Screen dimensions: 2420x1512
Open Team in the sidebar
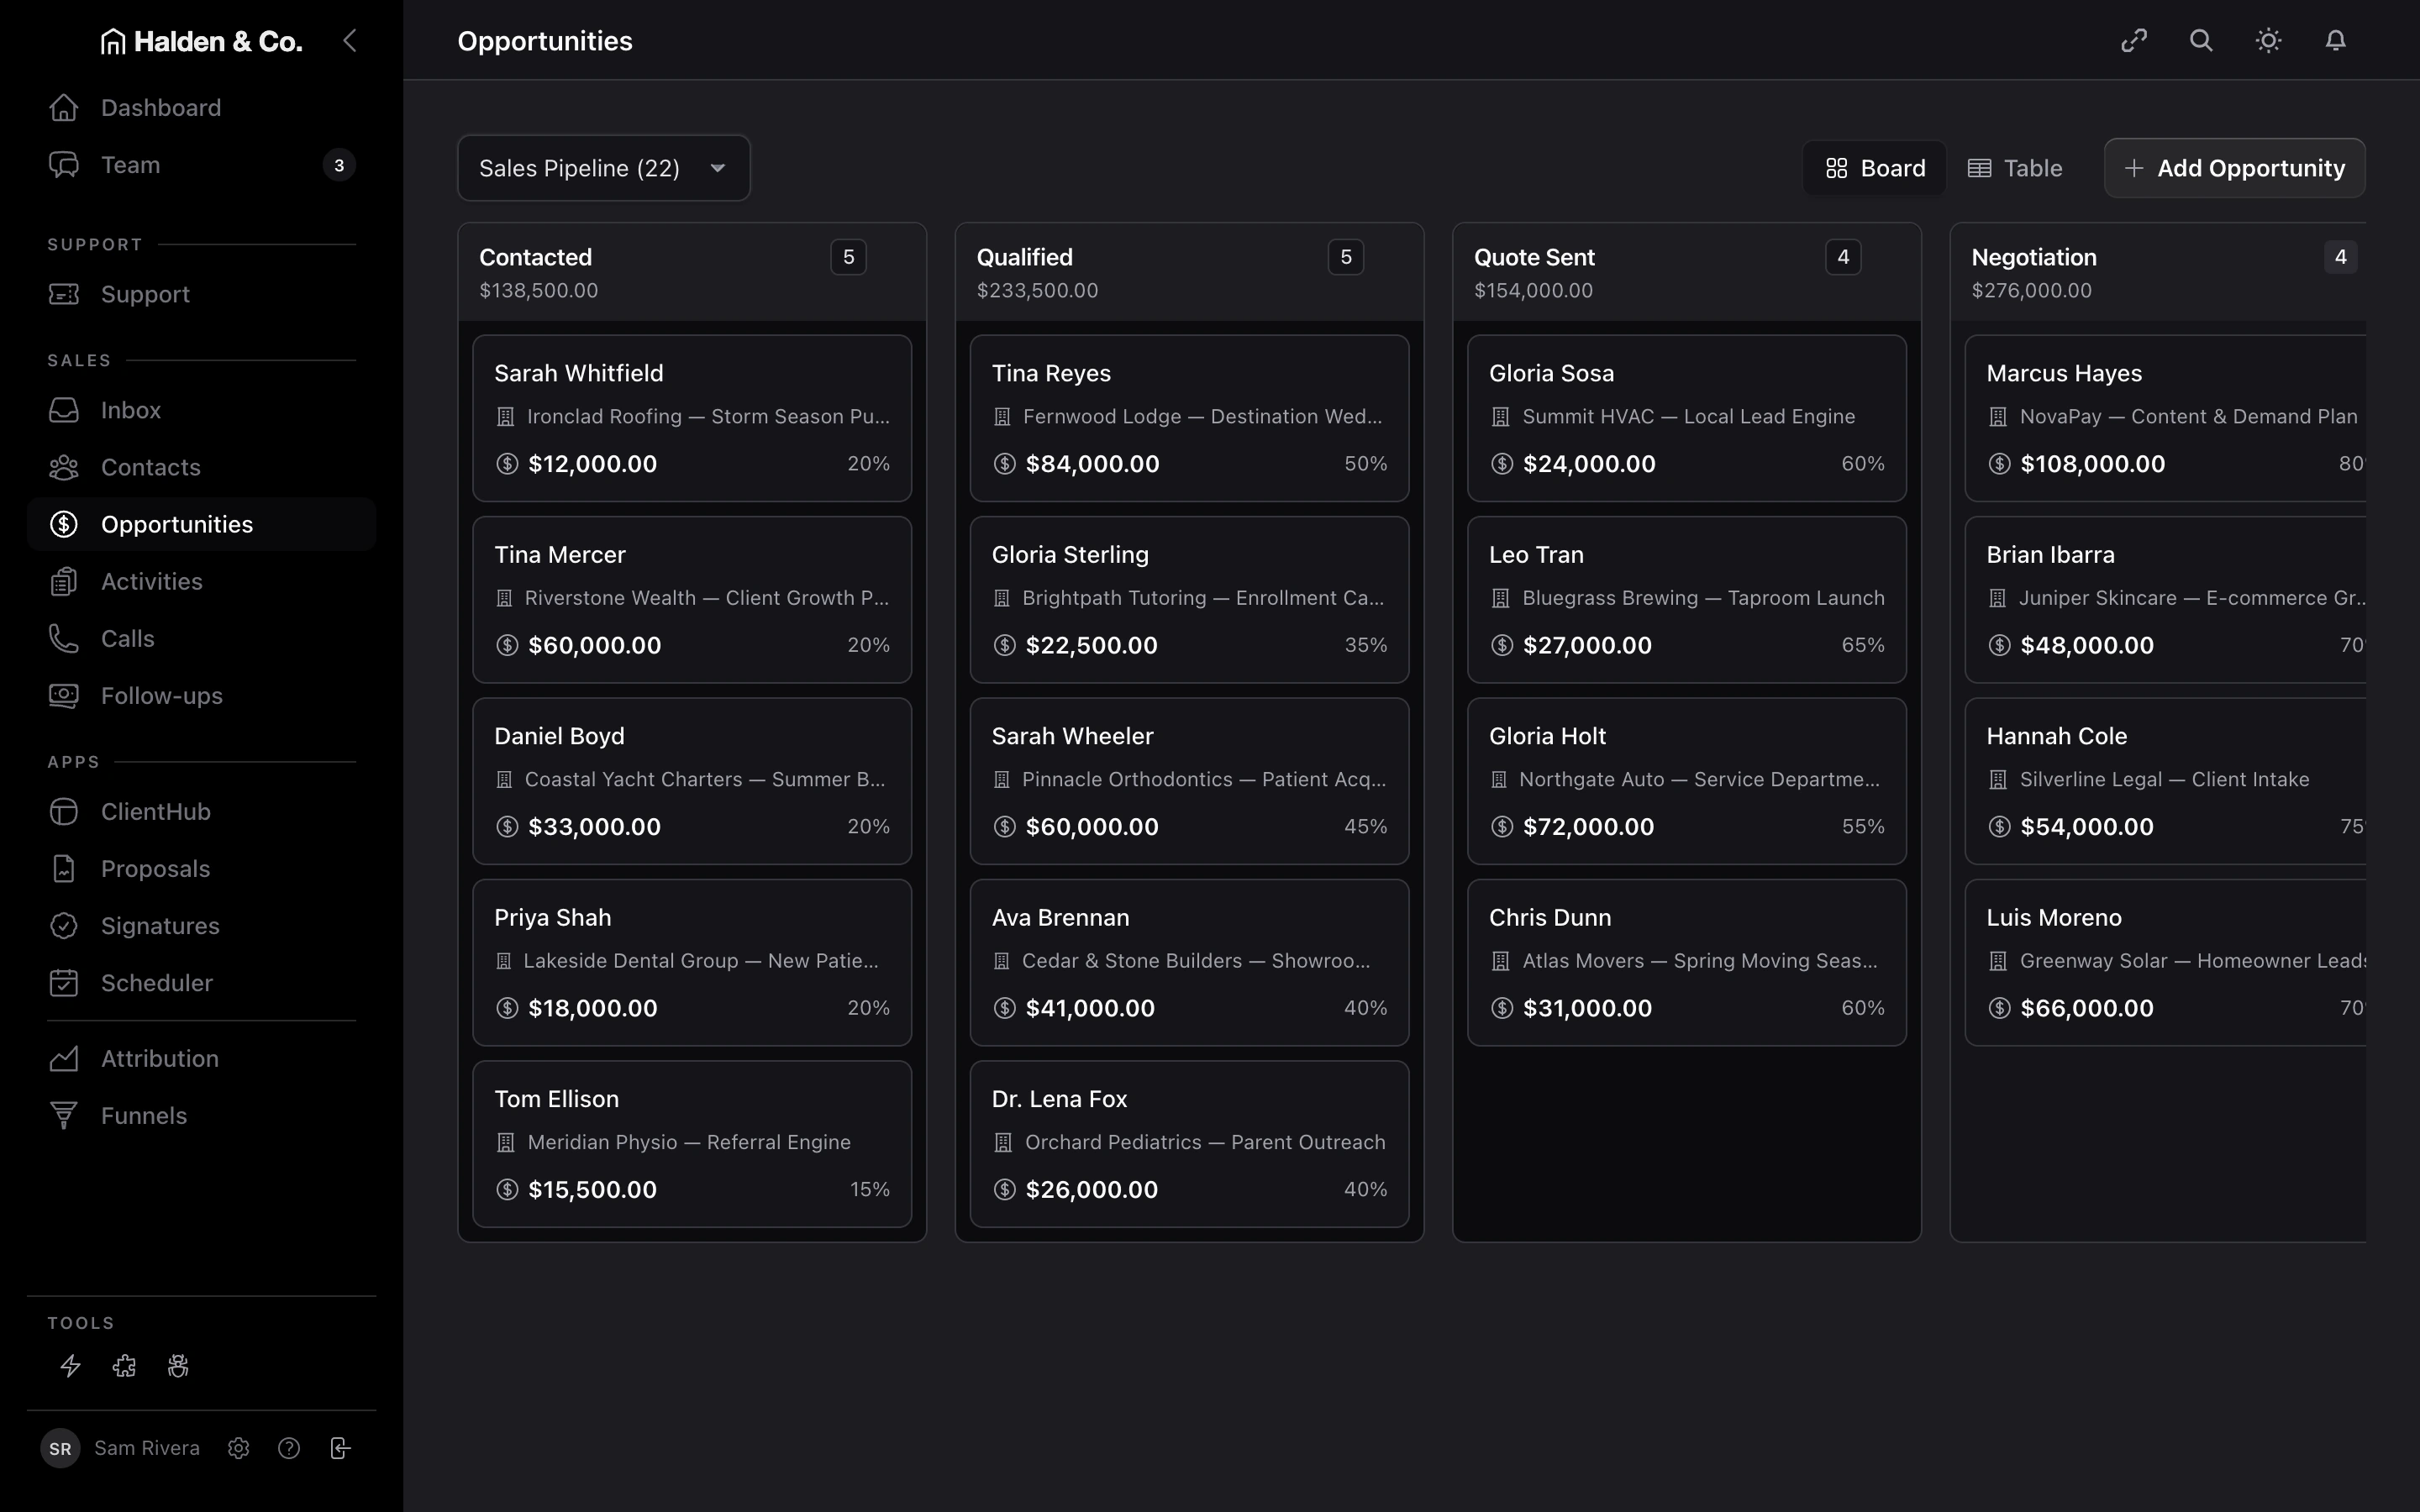tap(202, 165)
